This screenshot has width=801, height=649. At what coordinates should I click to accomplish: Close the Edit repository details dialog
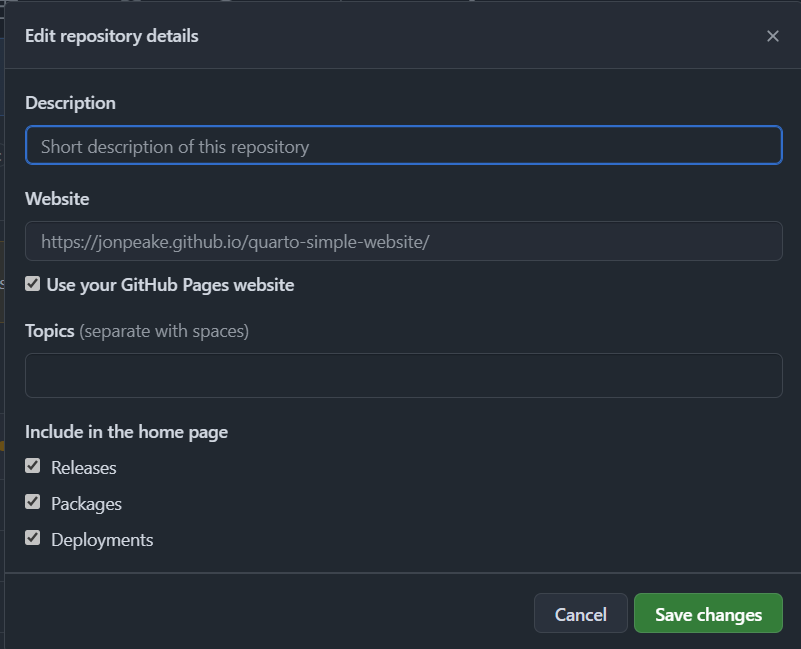772,36
